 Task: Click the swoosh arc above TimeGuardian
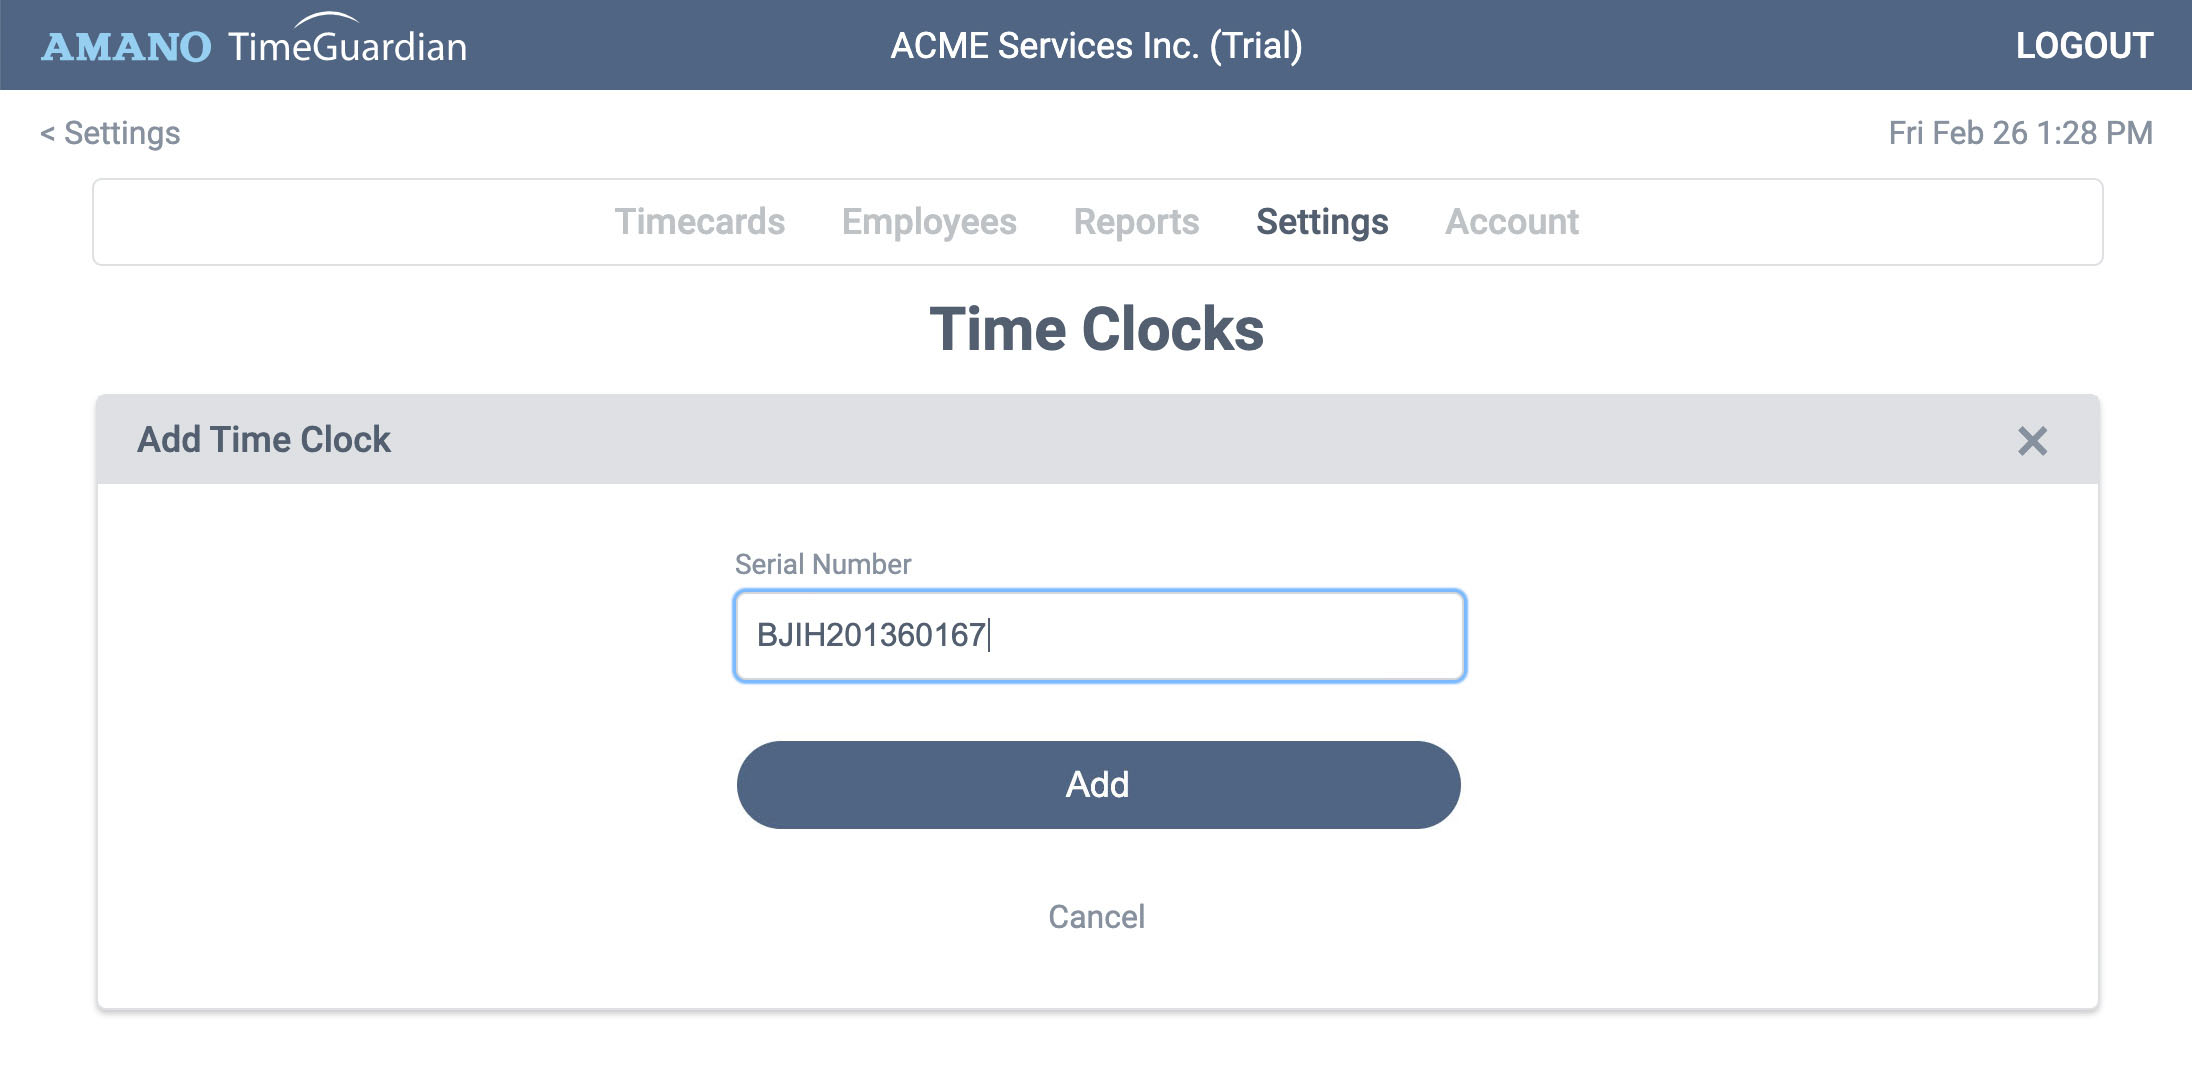coord(327,18)
